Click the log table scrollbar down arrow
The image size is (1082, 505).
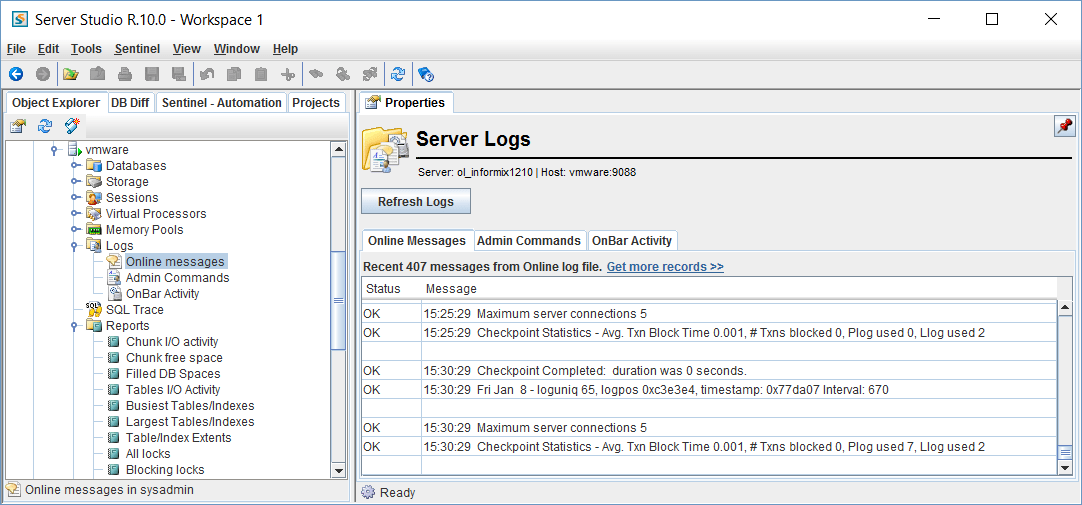pyautogui.click(x=1064, y=467)
